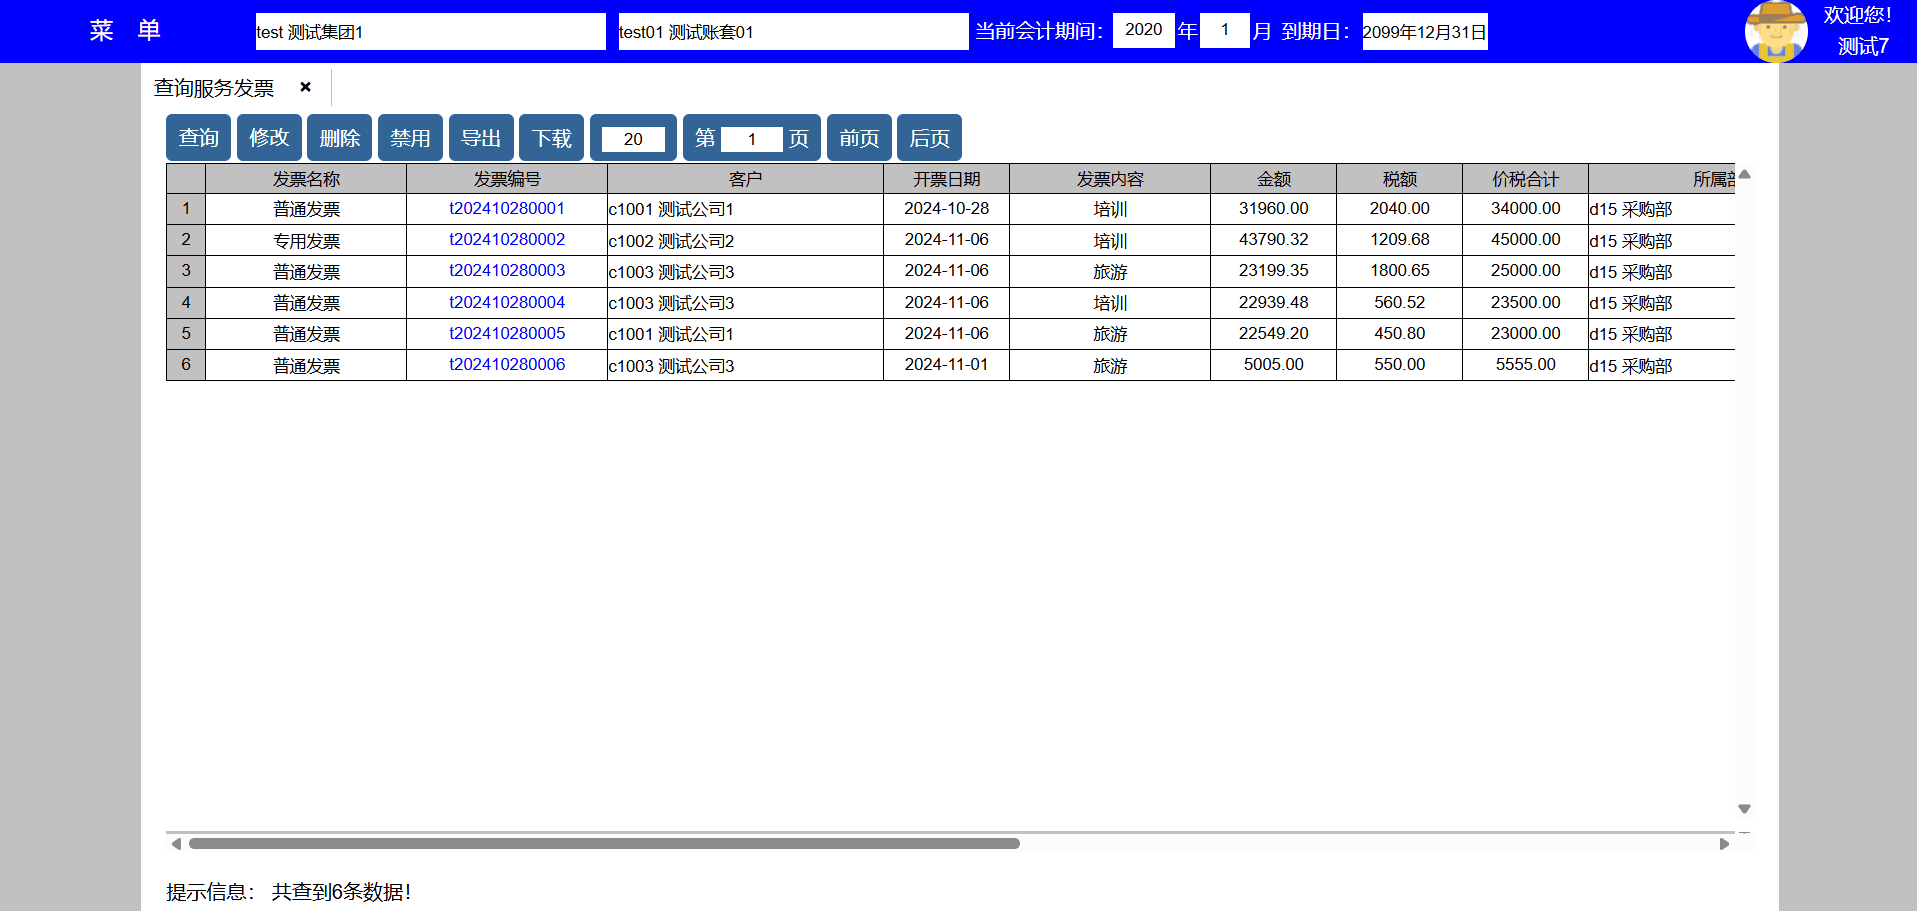Click the 禁用 button
1917x911 pixels.
[410, 138]
